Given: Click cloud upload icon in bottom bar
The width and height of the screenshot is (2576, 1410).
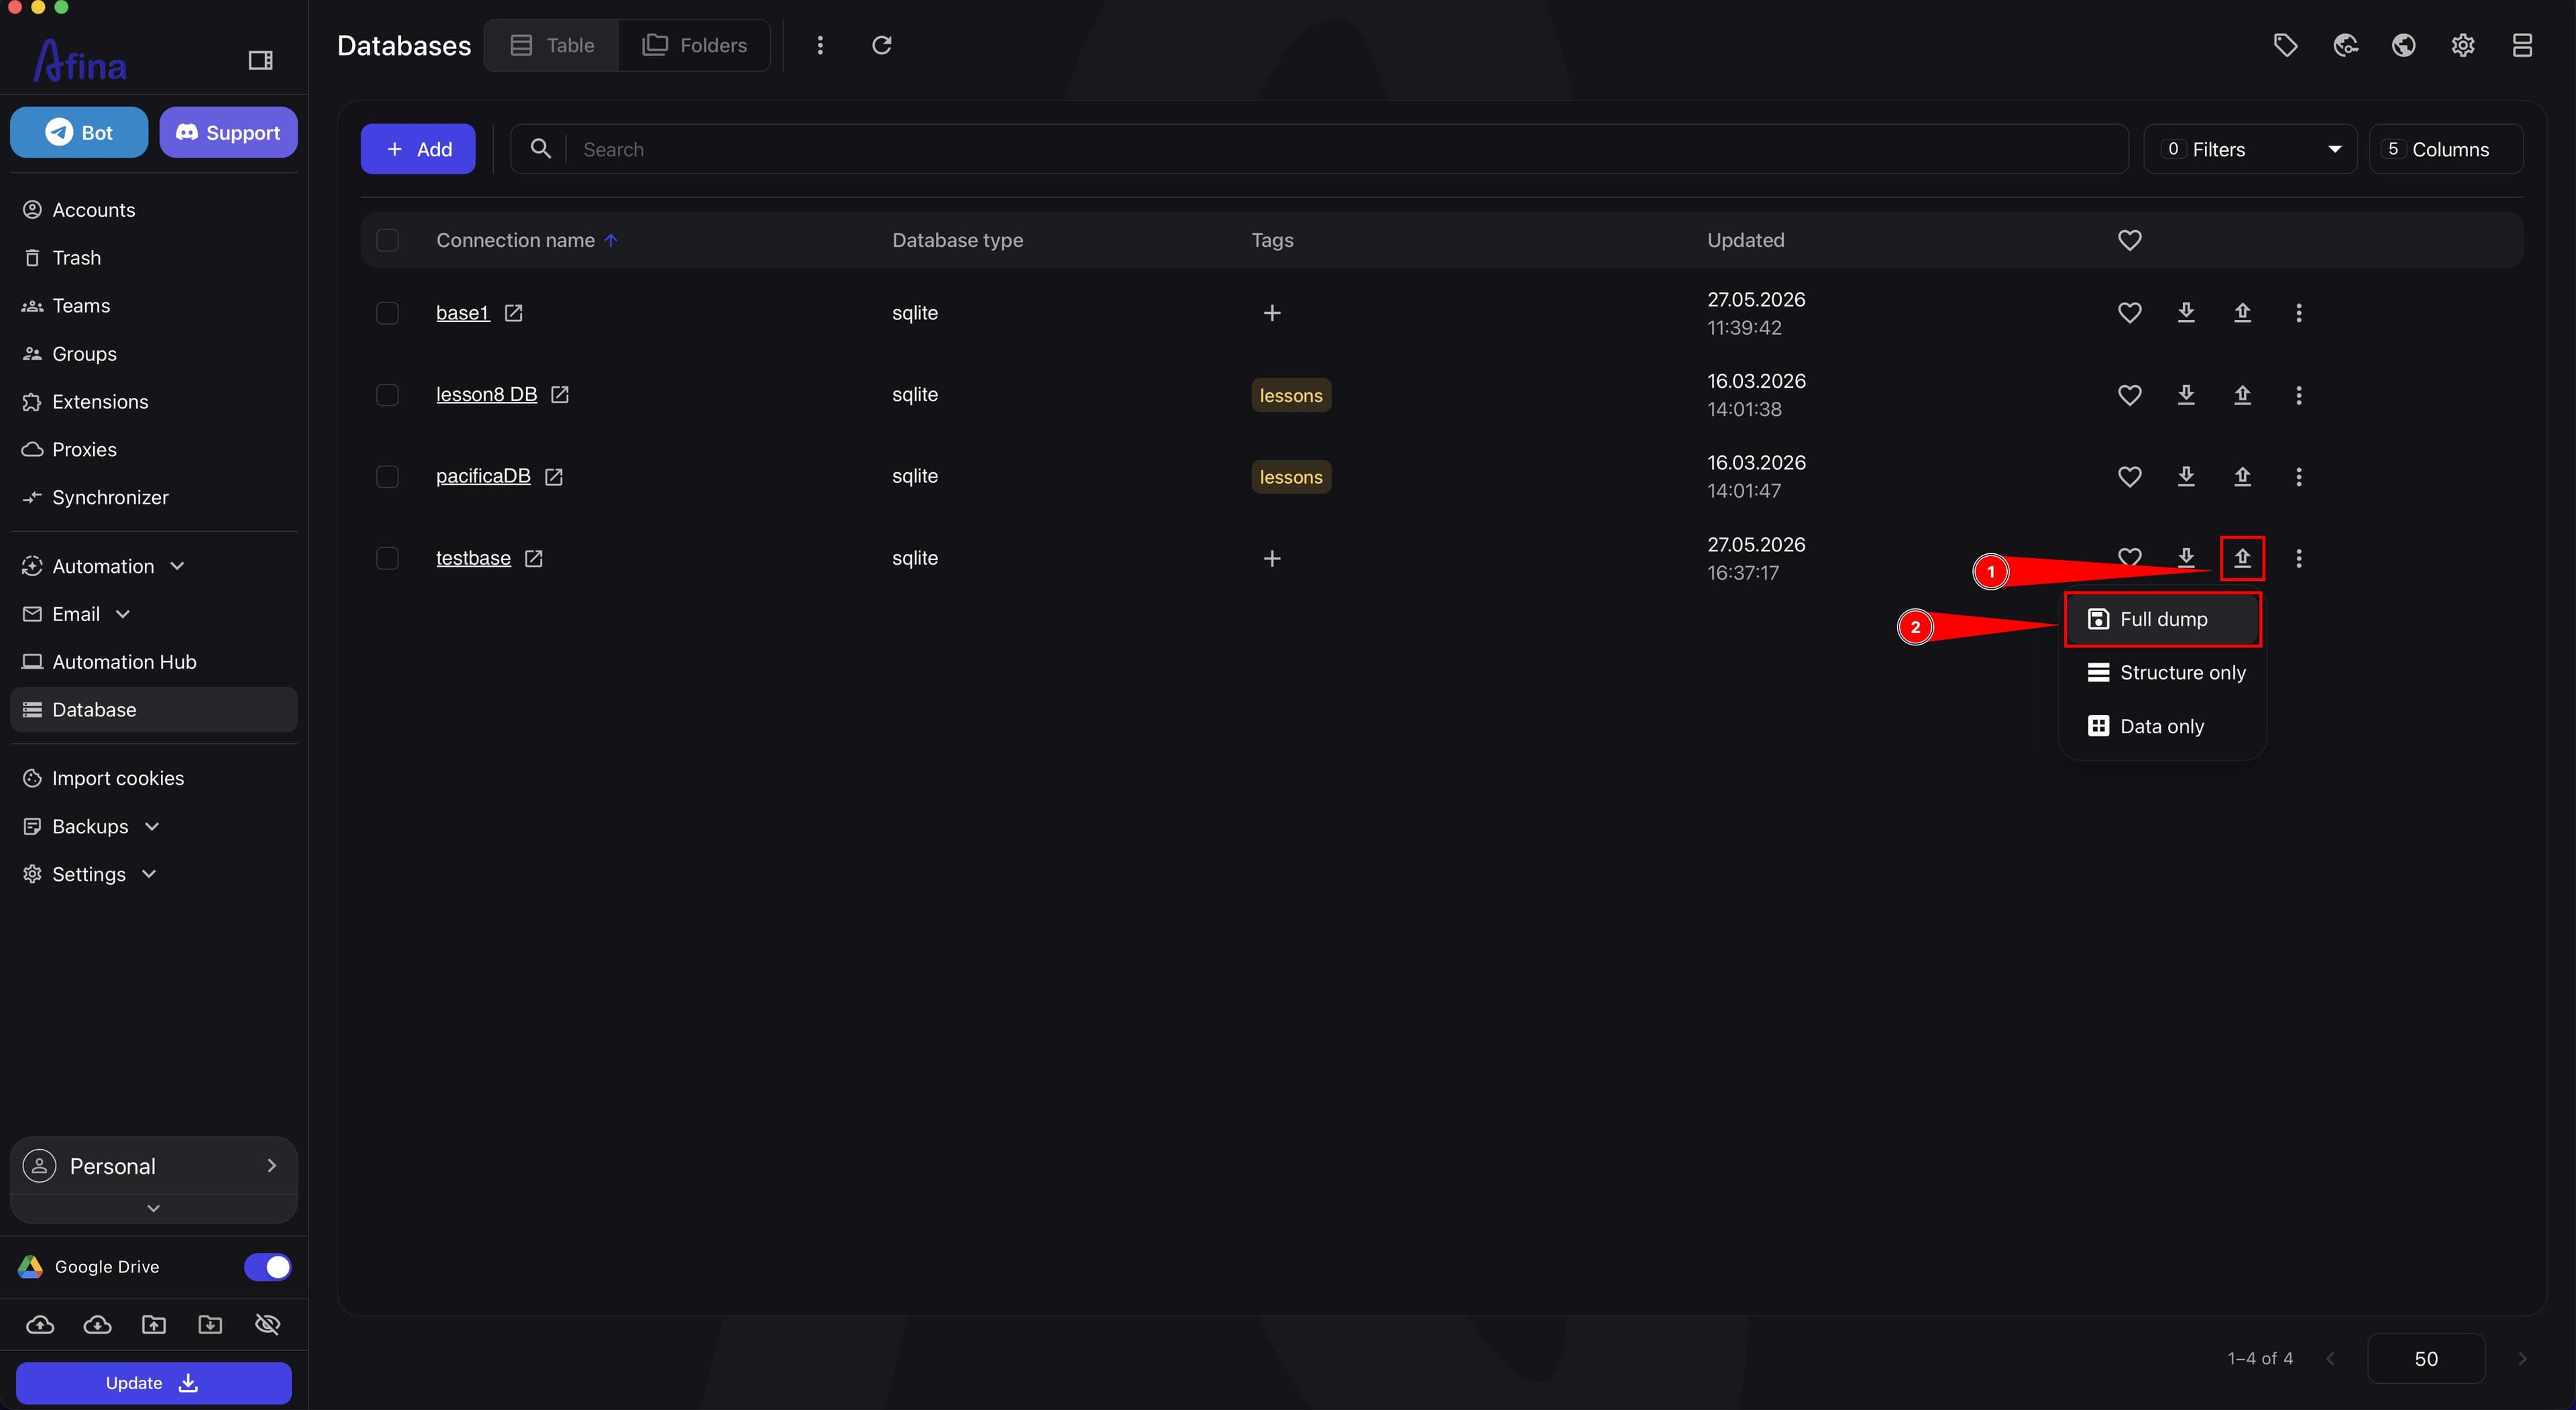Looking at the screenshot, I should 40,1325.
